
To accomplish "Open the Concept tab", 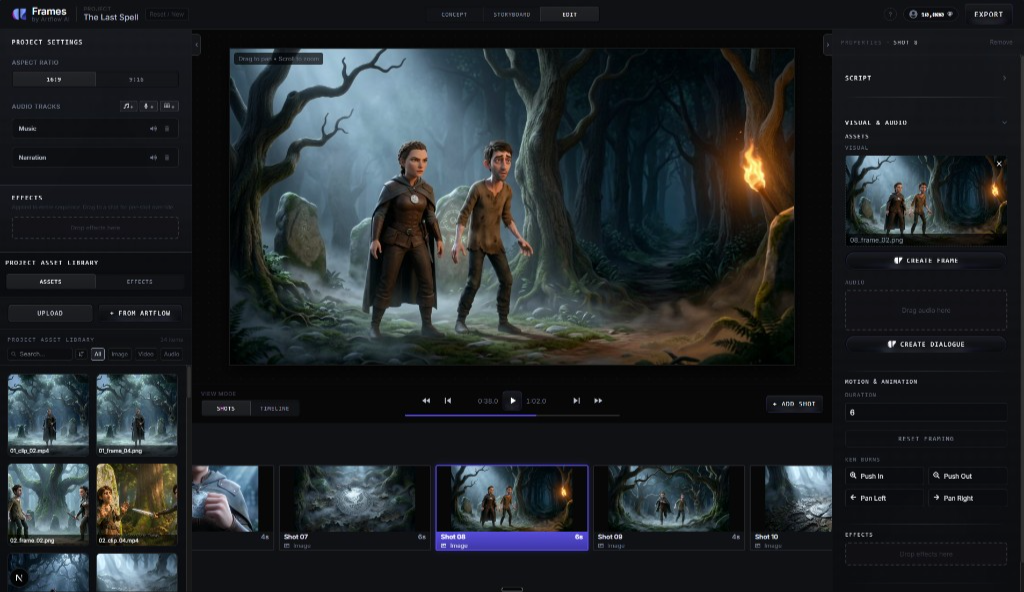I will [455, 14].
